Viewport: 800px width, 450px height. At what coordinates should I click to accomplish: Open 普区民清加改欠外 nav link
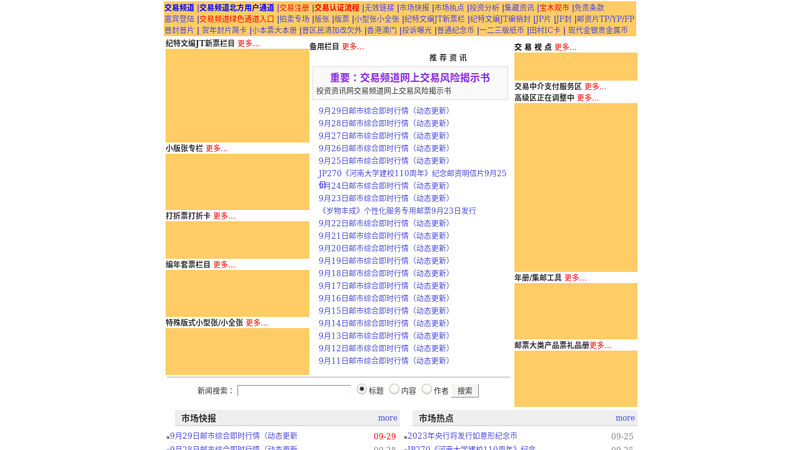[332, 30]
